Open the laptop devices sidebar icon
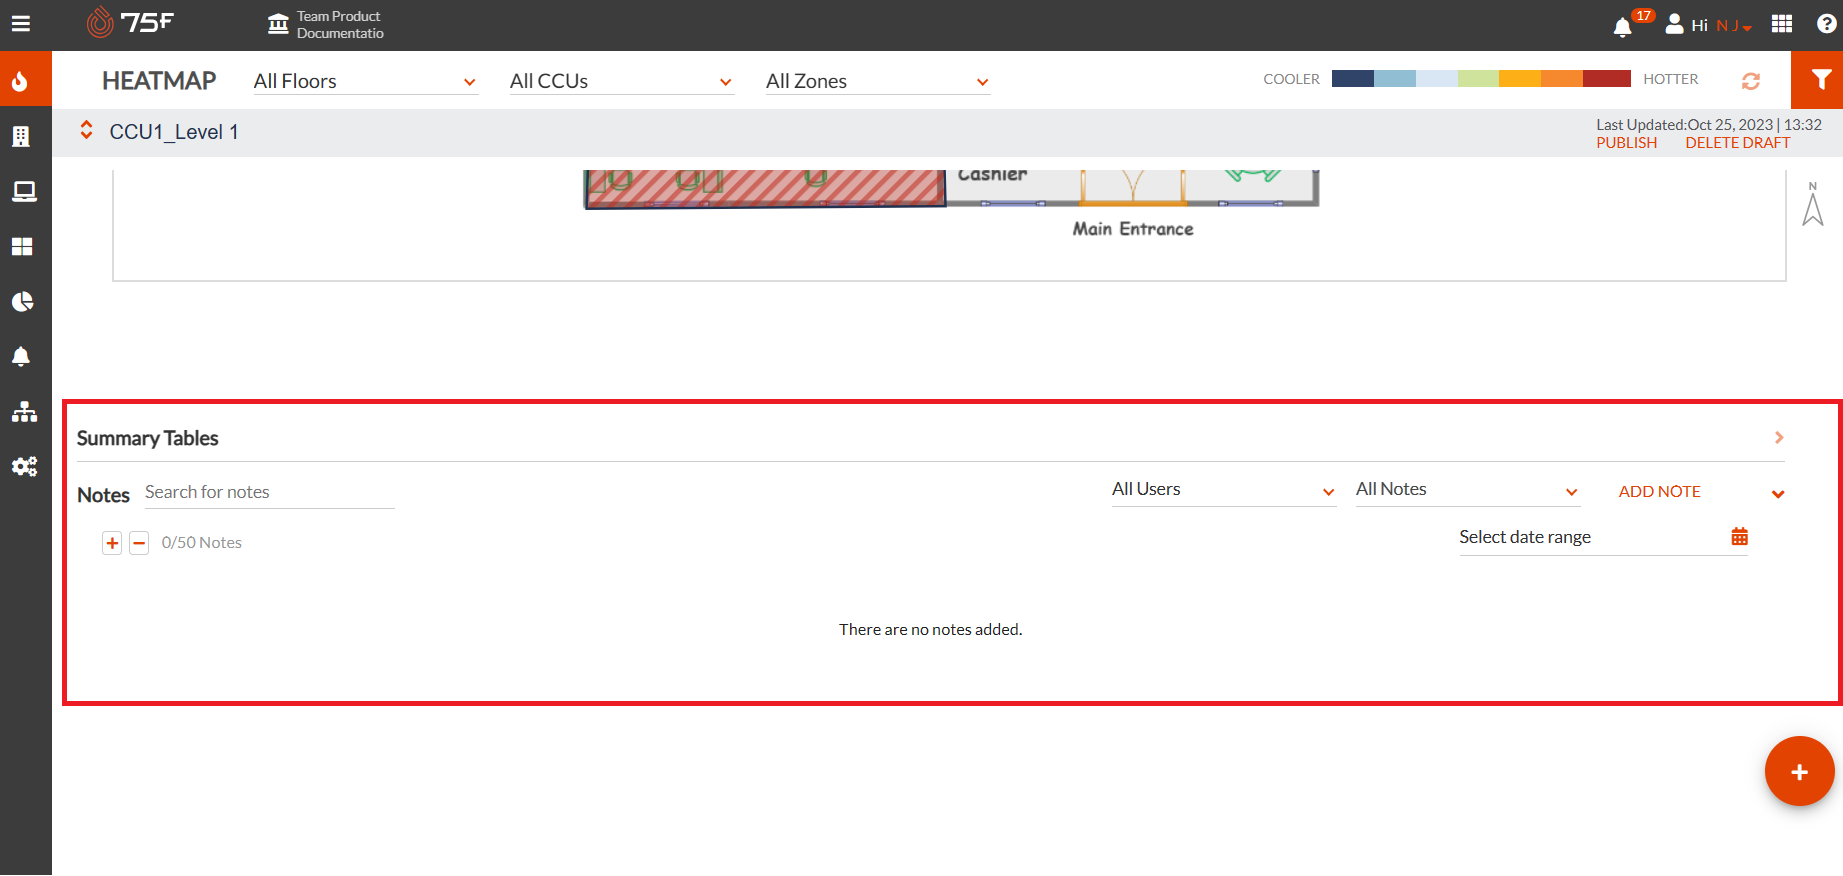The image size is (1843, 876). coord(24,191)
